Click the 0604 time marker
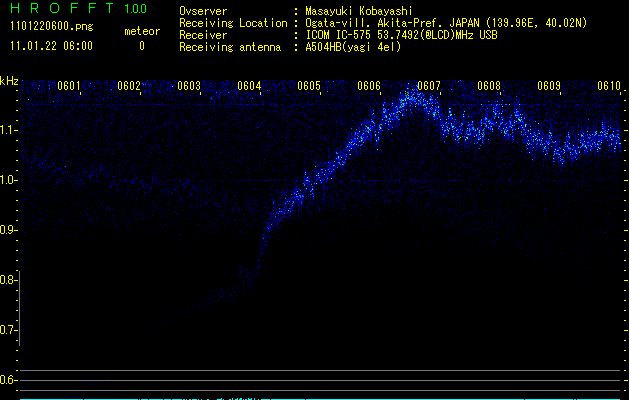The width and height of the screenshot is (629, 400). [x=249, y=86]
